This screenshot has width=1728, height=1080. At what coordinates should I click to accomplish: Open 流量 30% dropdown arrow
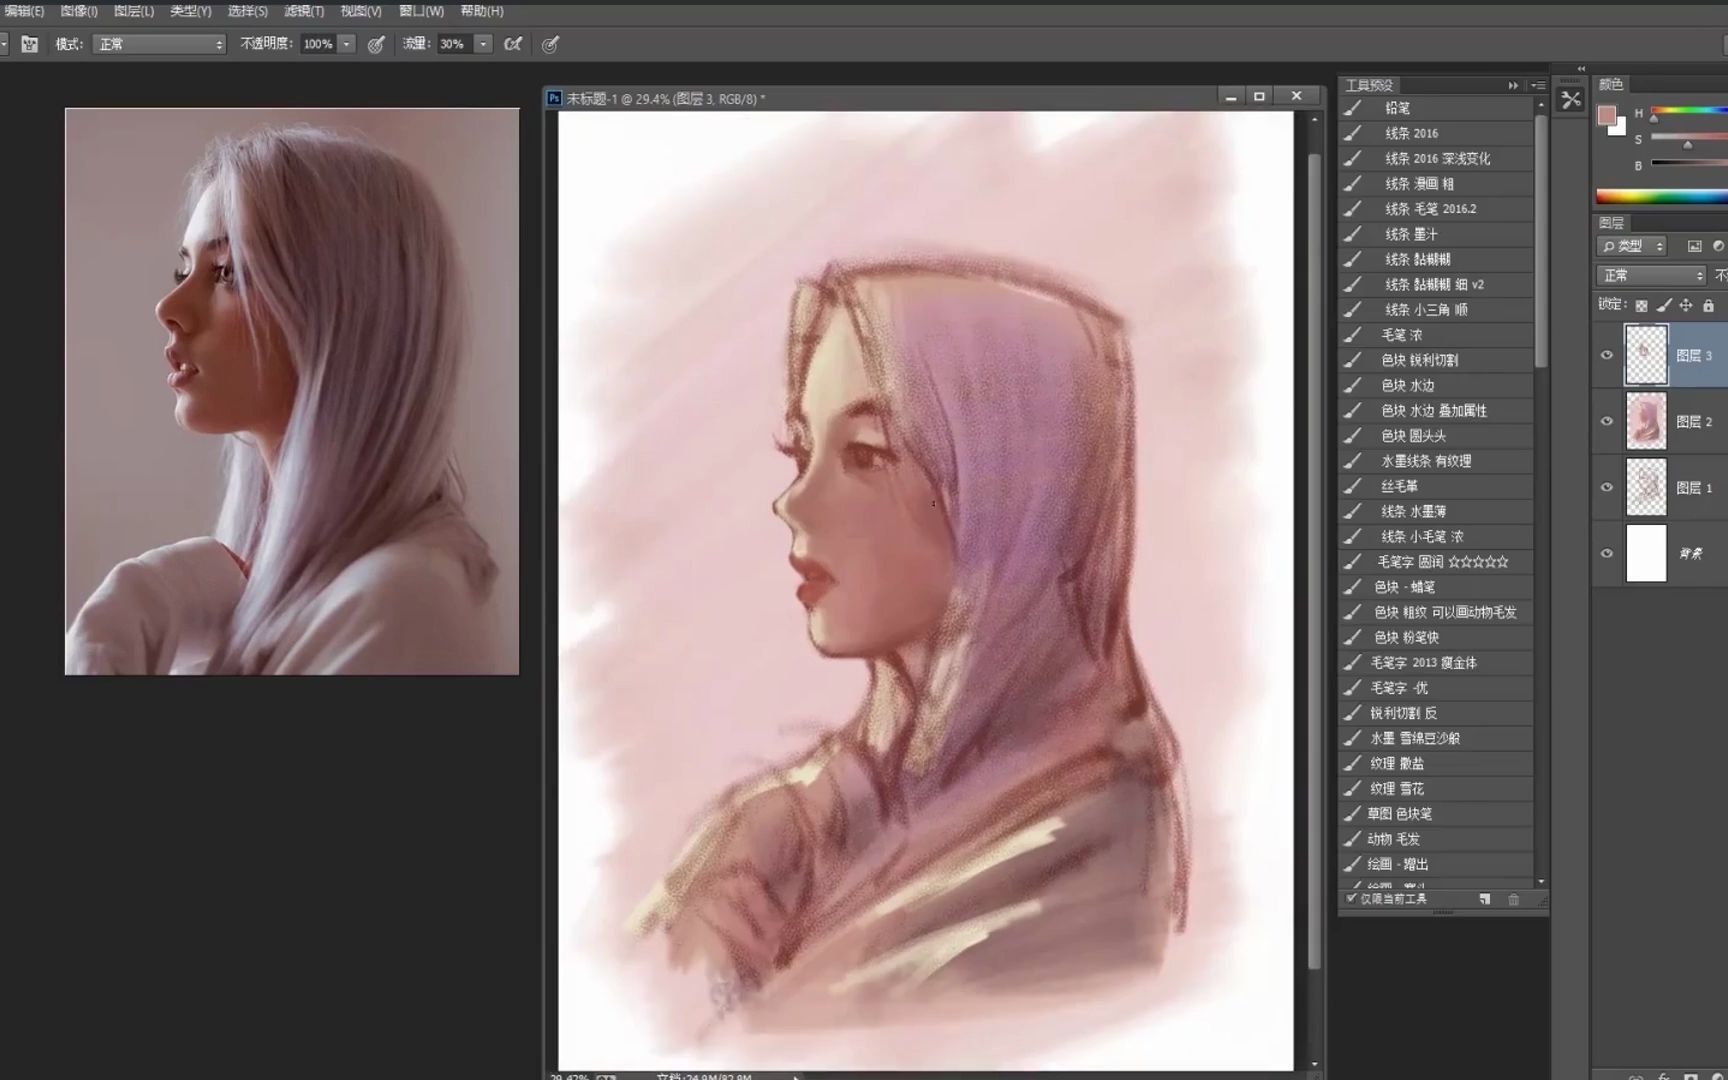pos(483,44)
